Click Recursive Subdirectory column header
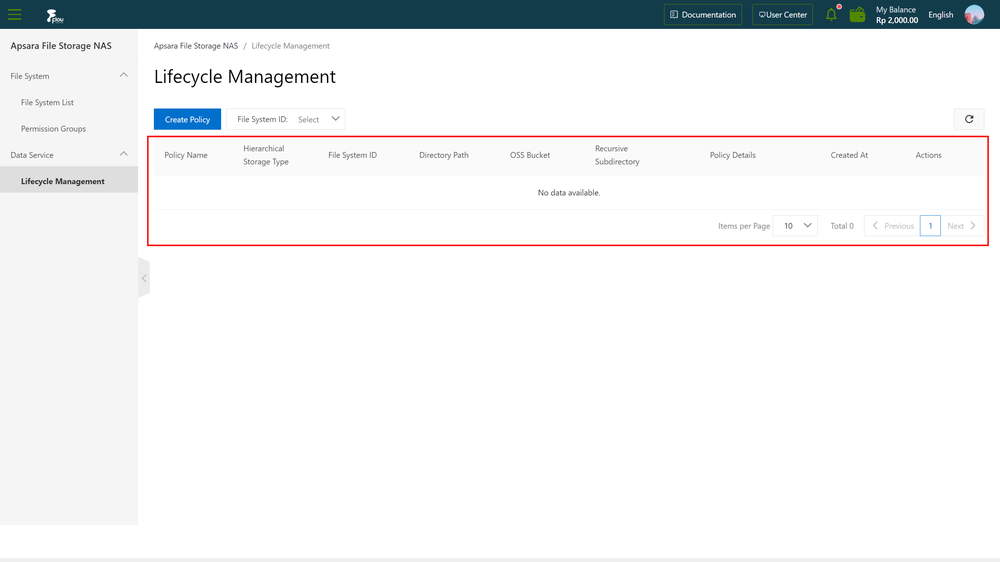 click(617, 155)
